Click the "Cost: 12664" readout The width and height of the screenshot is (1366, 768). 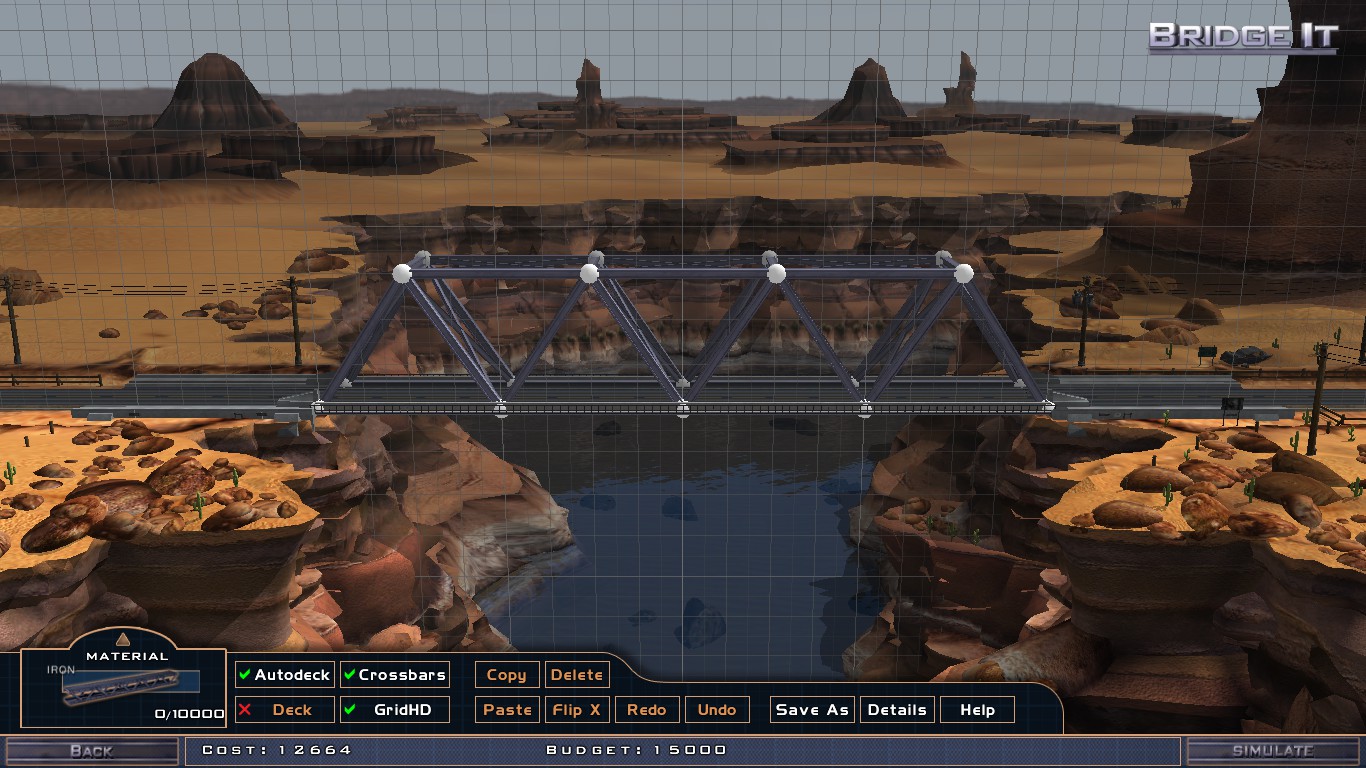point(277,750)
